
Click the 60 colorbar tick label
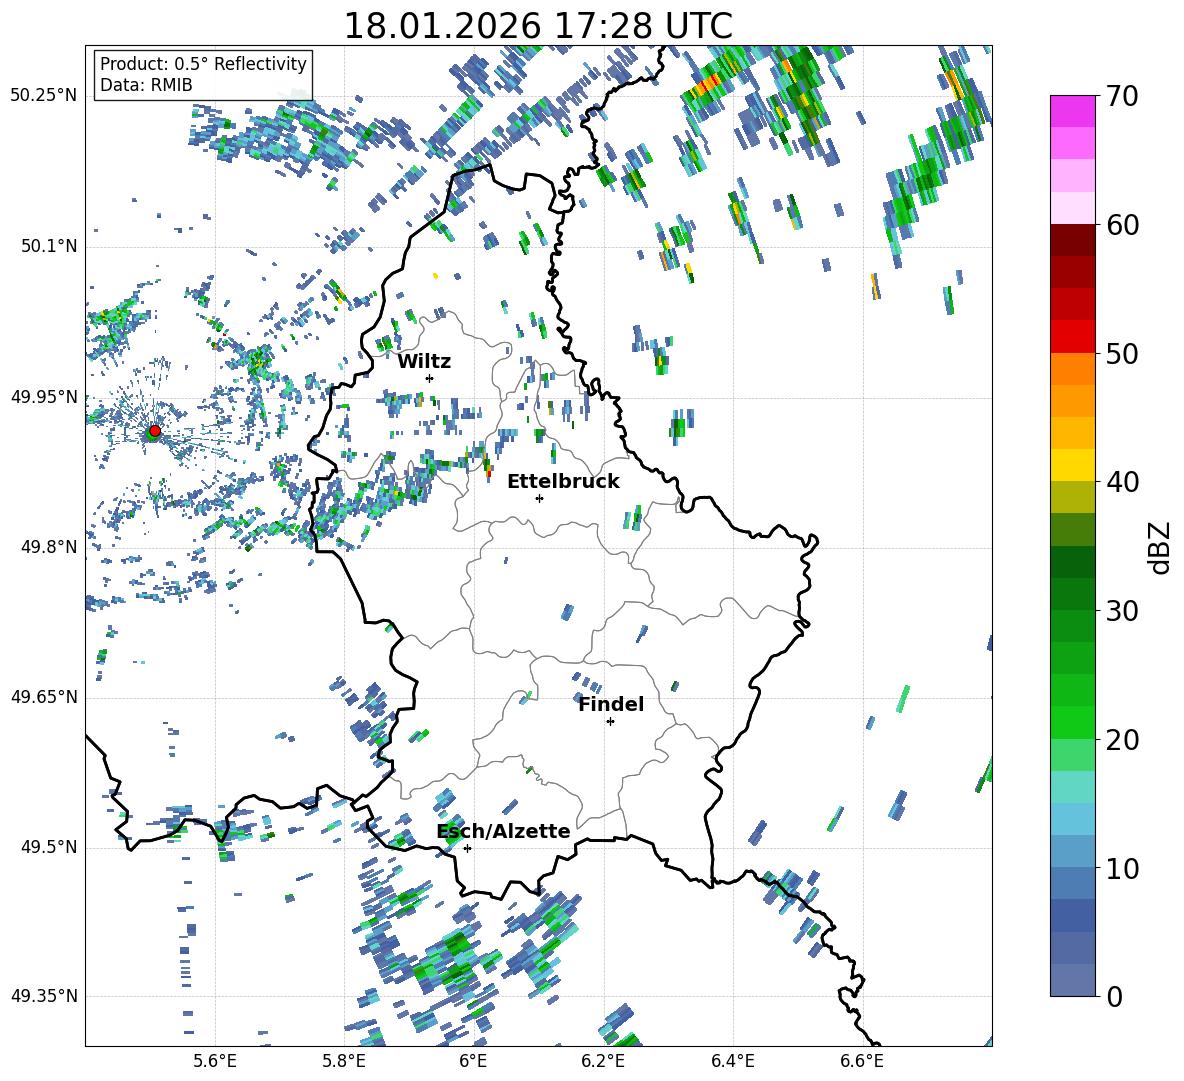(x=1121, y=225)
